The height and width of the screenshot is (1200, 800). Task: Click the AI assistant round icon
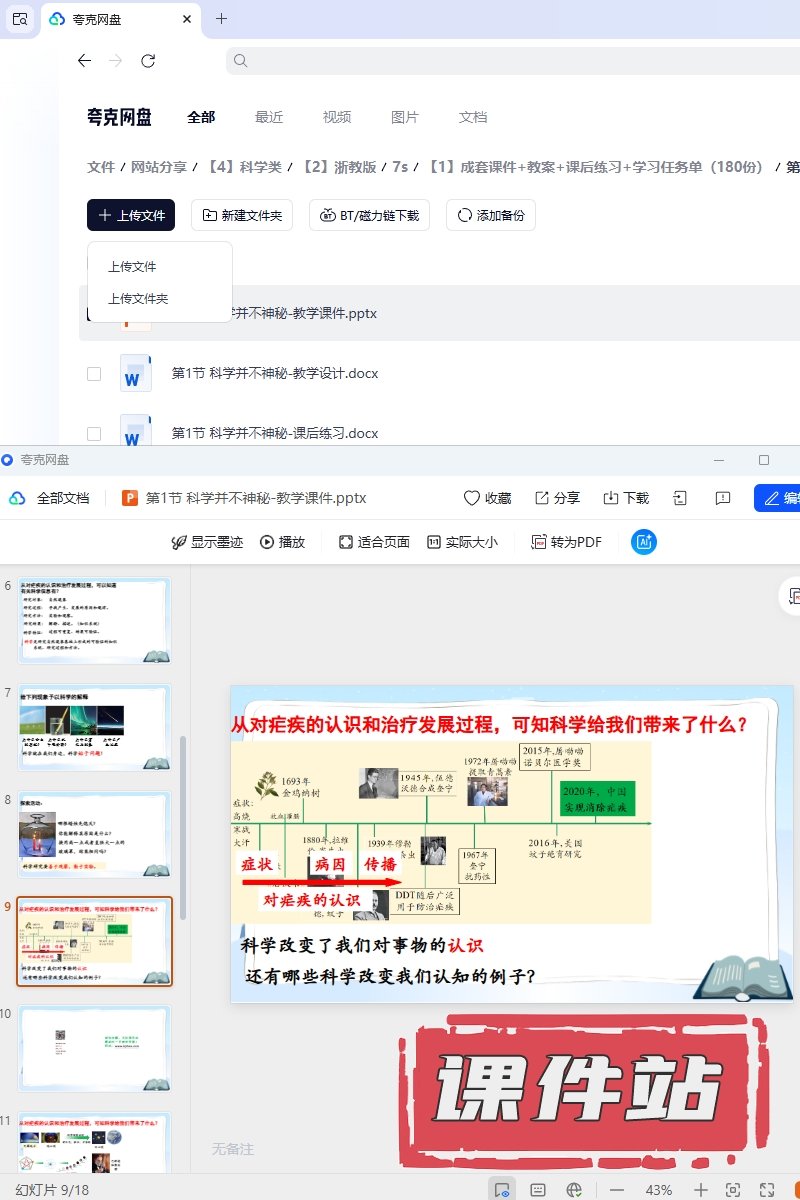(x=644, y=542)
